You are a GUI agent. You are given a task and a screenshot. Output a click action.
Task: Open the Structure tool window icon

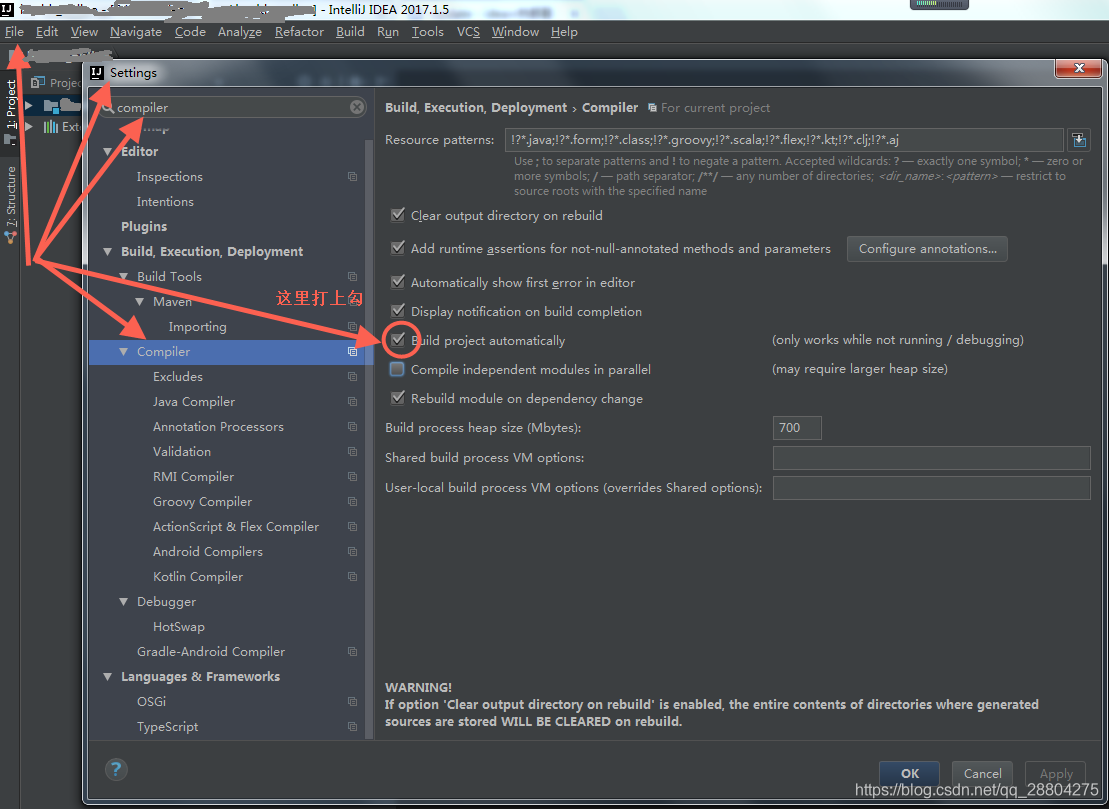click(11, 238)
